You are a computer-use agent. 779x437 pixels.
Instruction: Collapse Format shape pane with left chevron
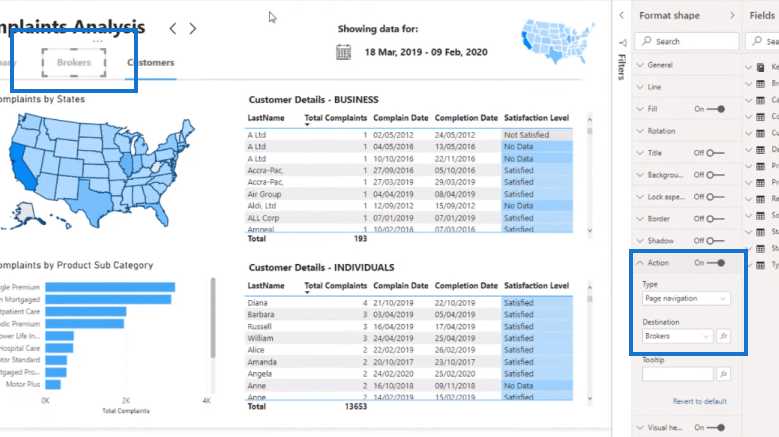pos(622,15)
